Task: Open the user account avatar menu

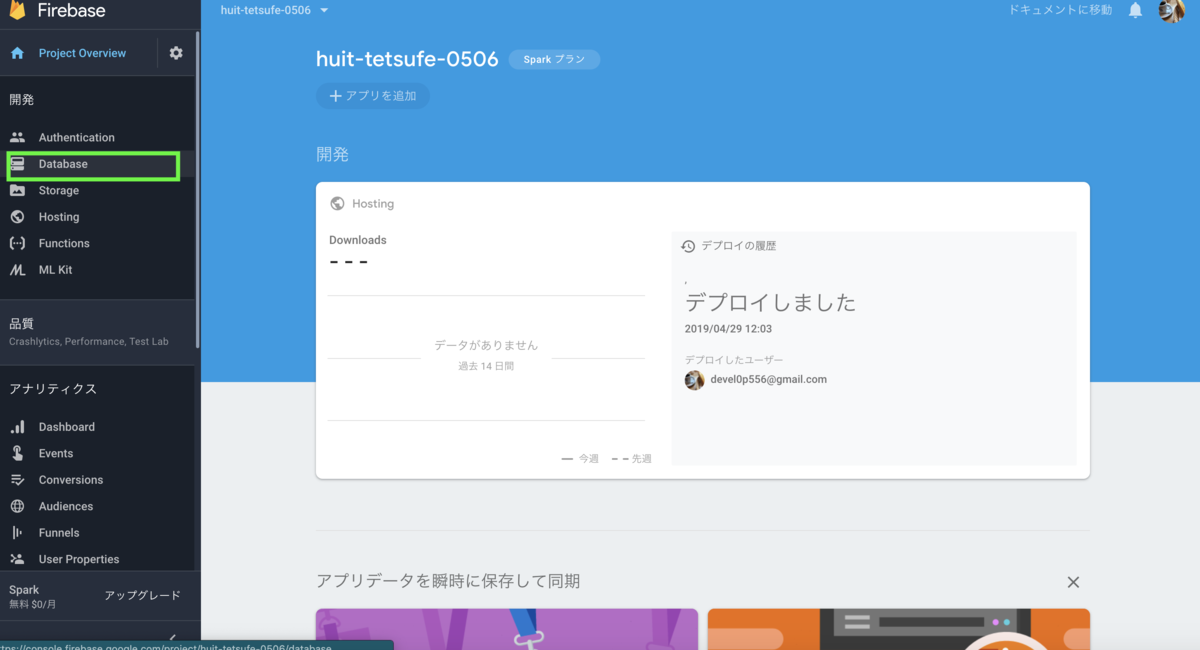Action: [1171, 10]
